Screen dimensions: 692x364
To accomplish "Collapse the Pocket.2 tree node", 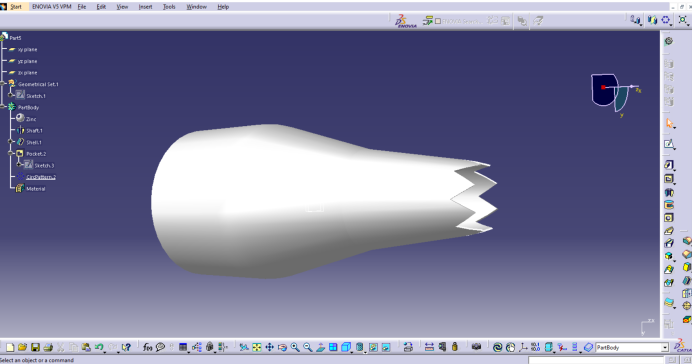I will [x=11, y=154].
